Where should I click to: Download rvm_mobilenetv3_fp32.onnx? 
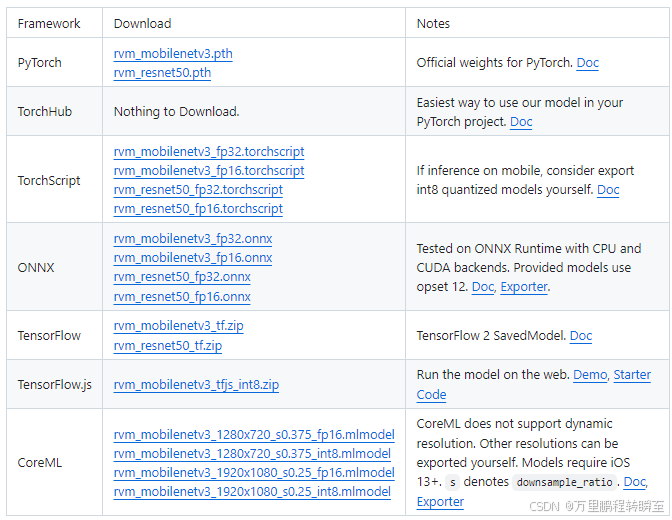[193, 239]
